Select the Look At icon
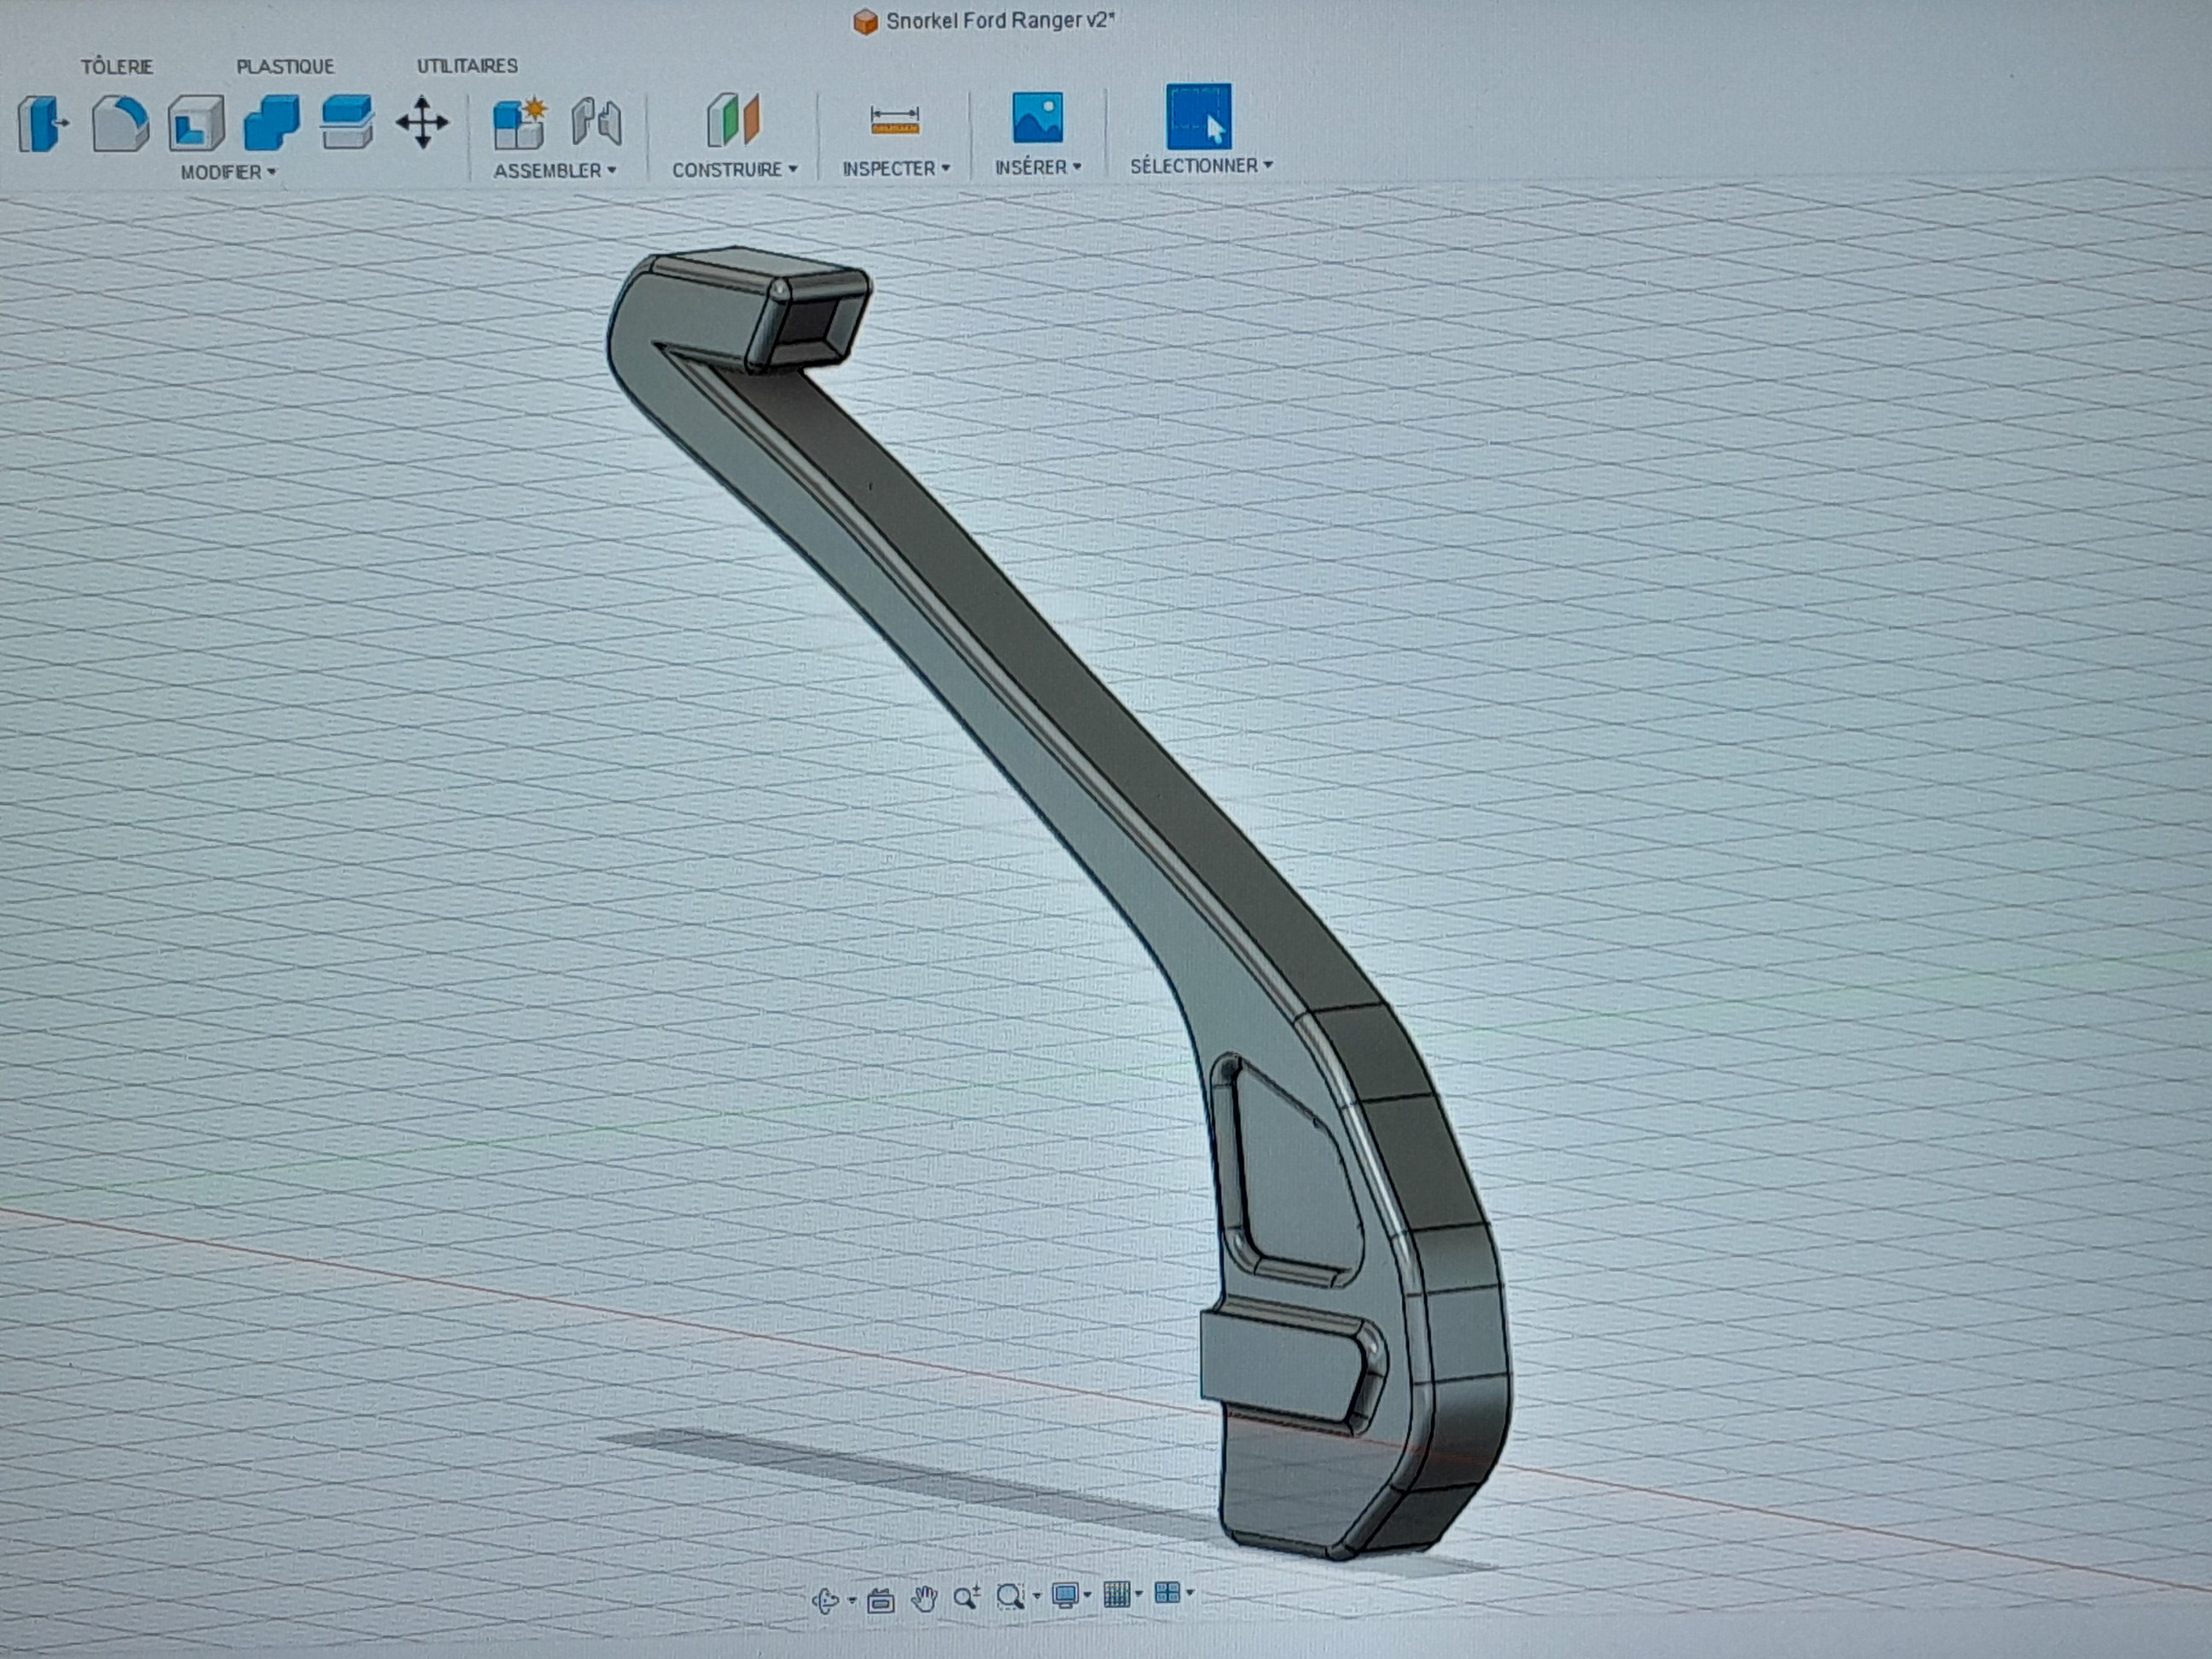2212x1659 pixels. [880, 1601]
